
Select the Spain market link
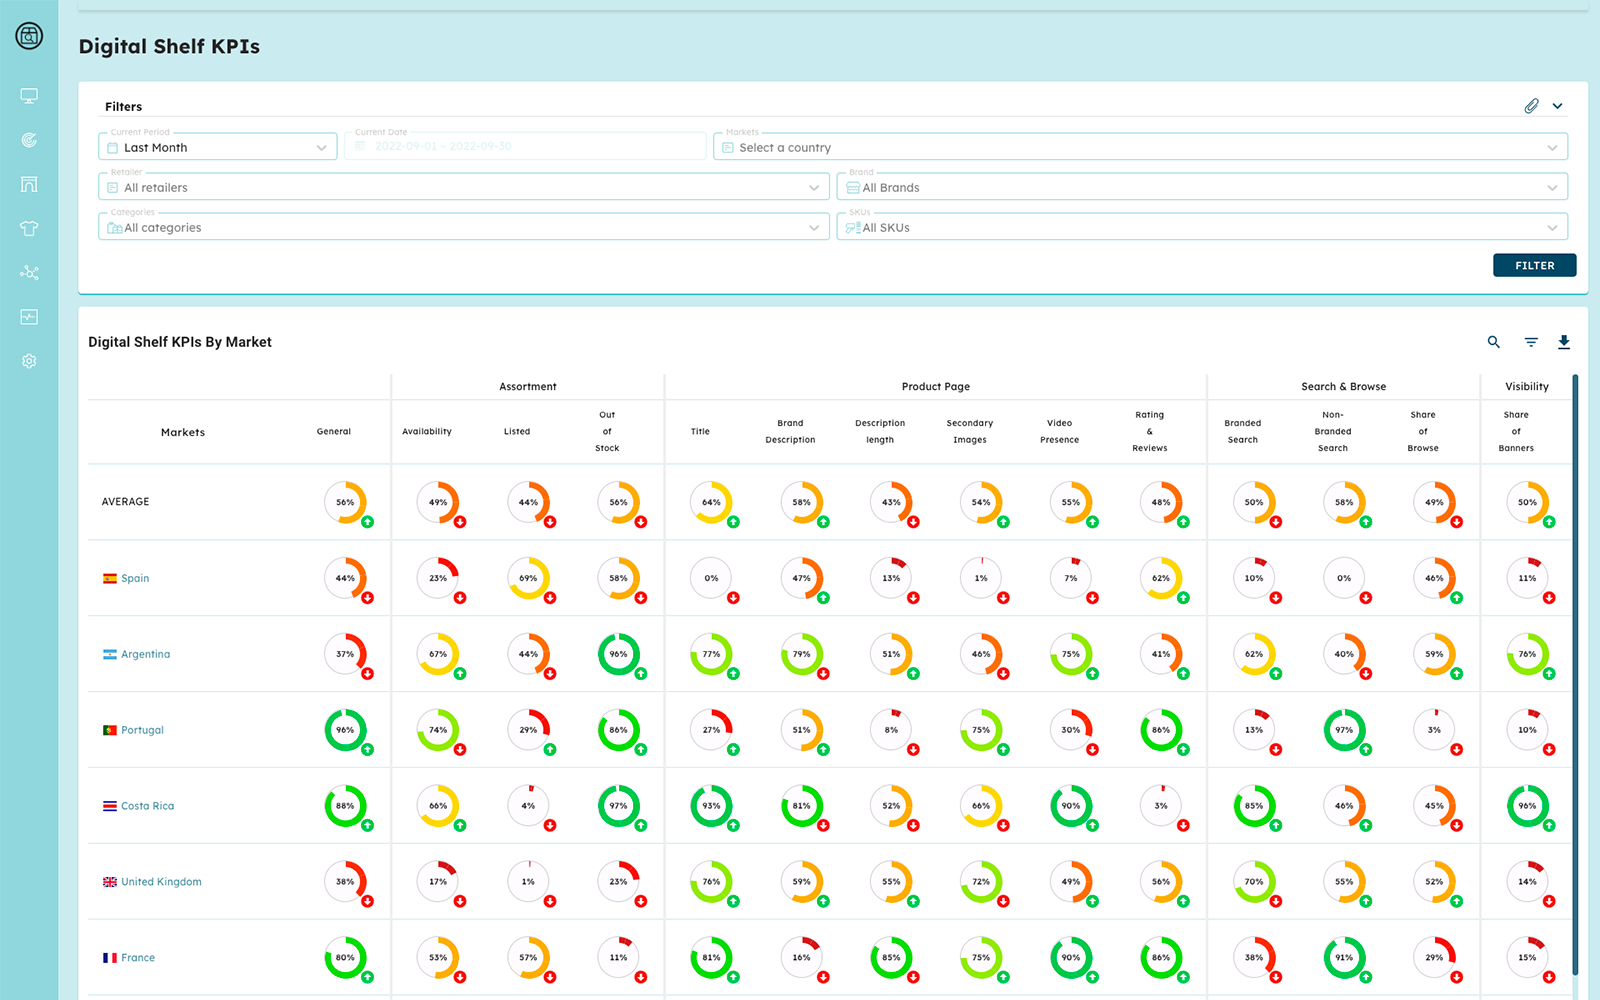click(x=135, y=578)
